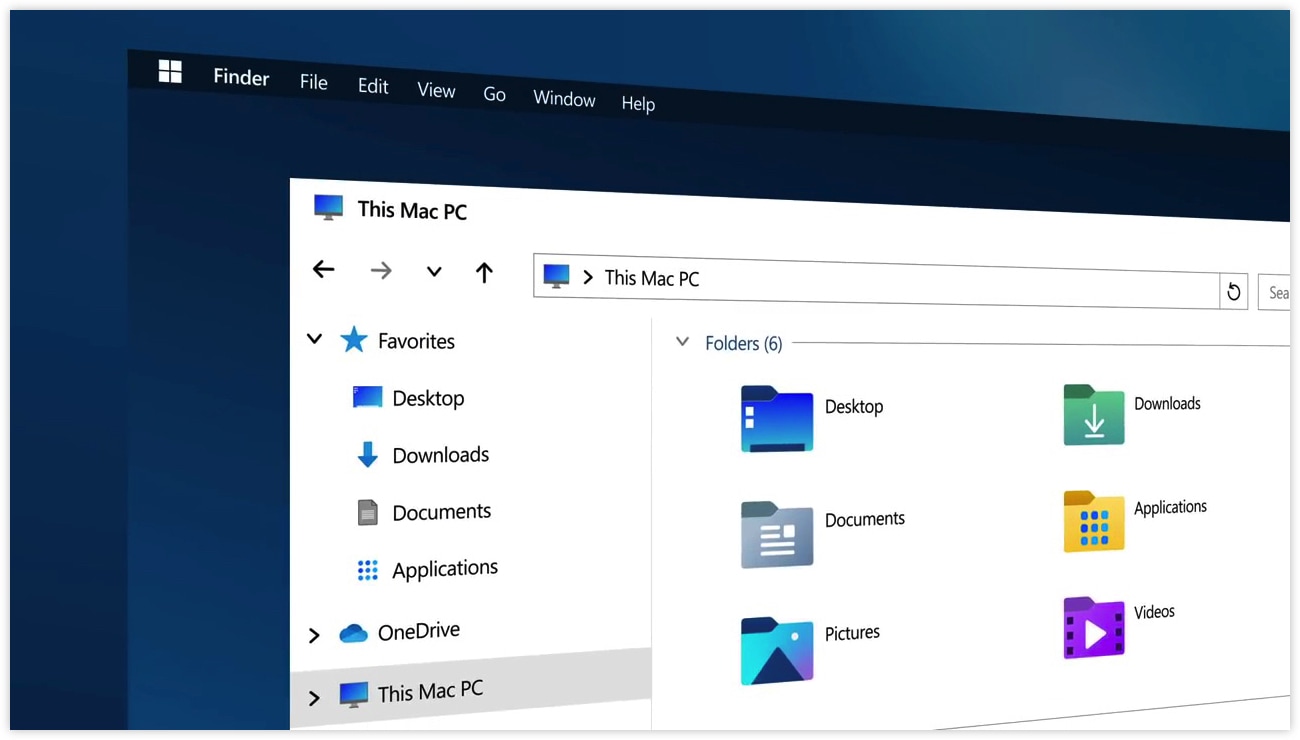Click the OneDrive cloud icon

(353, 633)
